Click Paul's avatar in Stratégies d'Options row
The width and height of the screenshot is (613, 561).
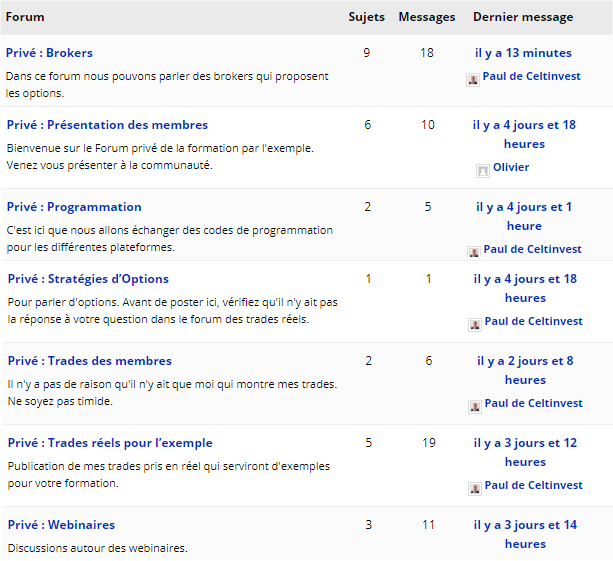click(x=474, y=323)
